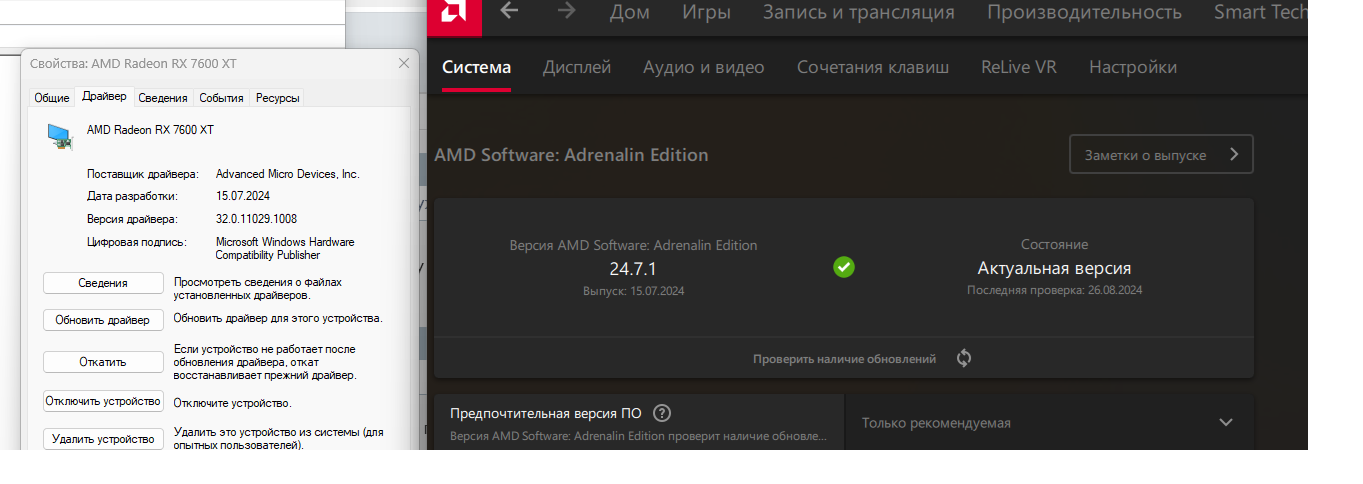This screenshot has width=1363, height=484.
Task: Click Проверить наличие обновлений
Action: 844,359
